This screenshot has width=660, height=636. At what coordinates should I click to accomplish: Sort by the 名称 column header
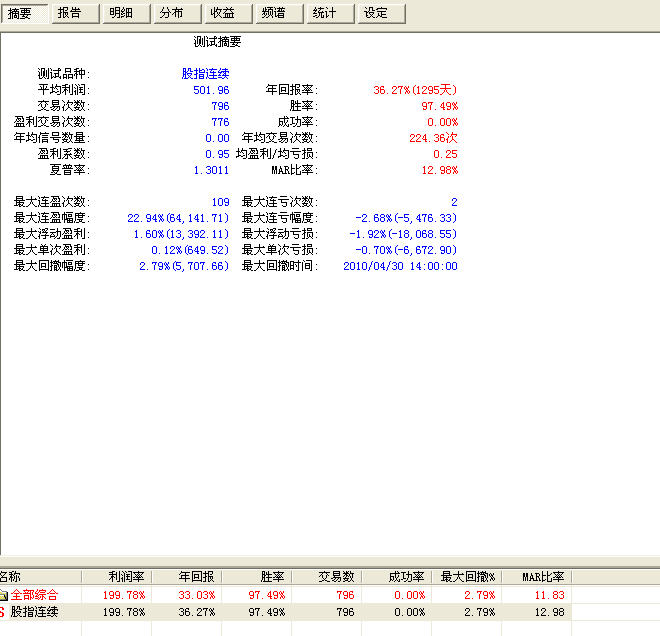pyautogui.click(x=40, y=577)
